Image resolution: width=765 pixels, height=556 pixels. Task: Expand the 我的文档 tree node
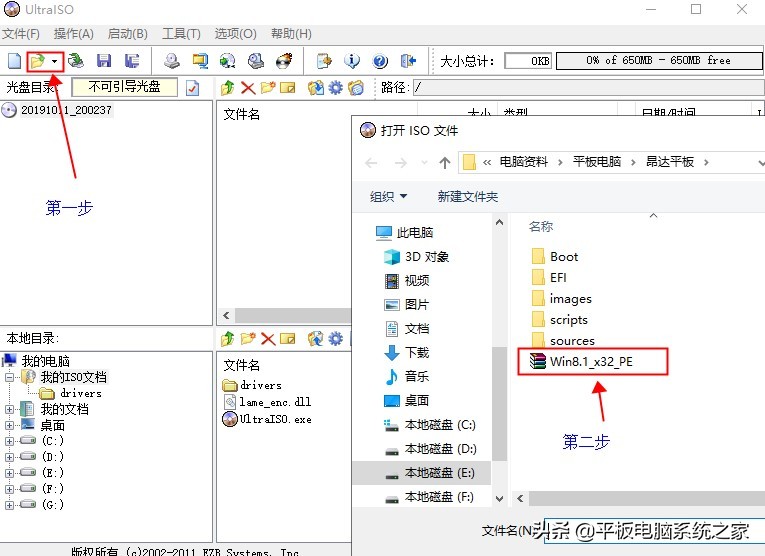pyautogui.click(x=9, y=410)
